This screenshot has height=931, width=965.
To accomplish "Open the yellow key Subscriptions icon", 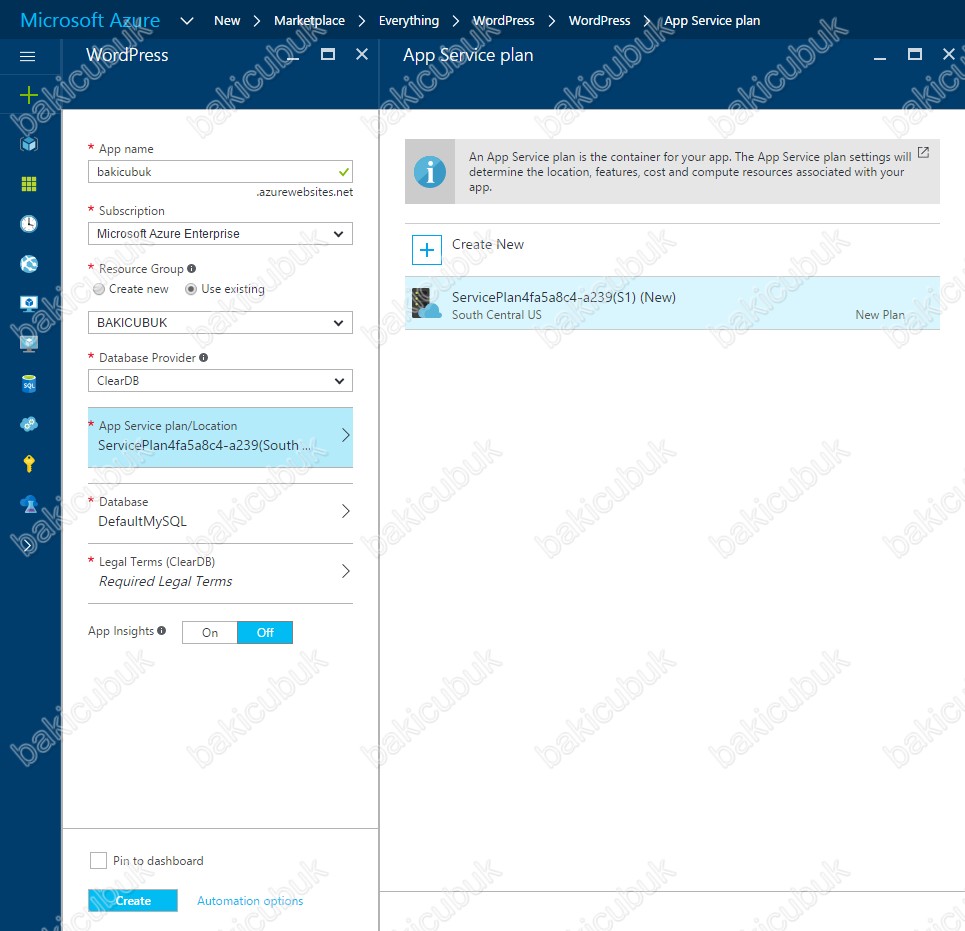I will click(x=29, y=463).
